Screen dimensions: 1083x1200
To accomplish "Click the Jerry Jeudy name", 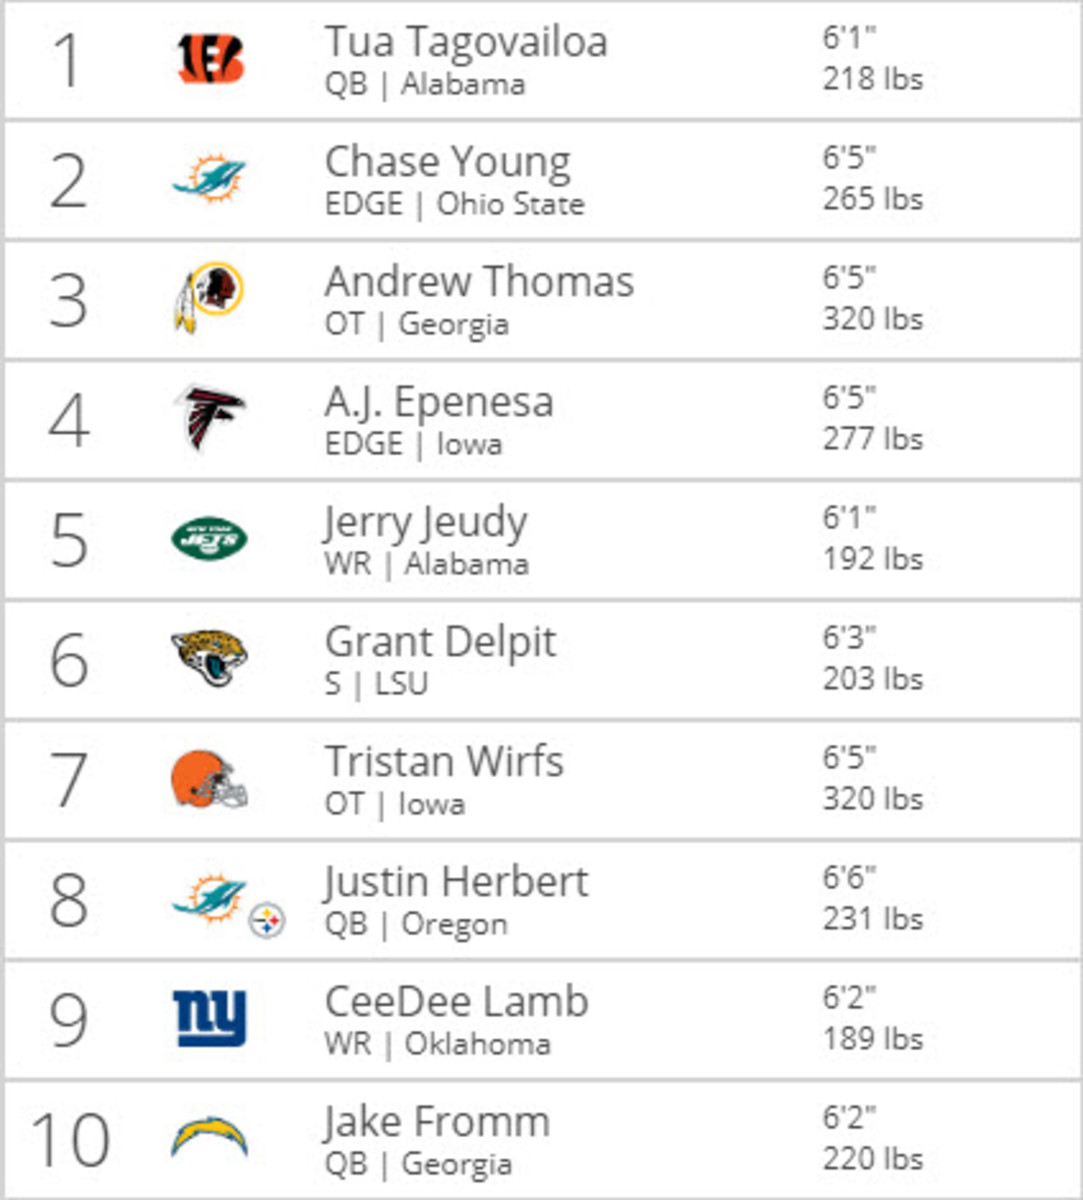I will click(425, 523).
